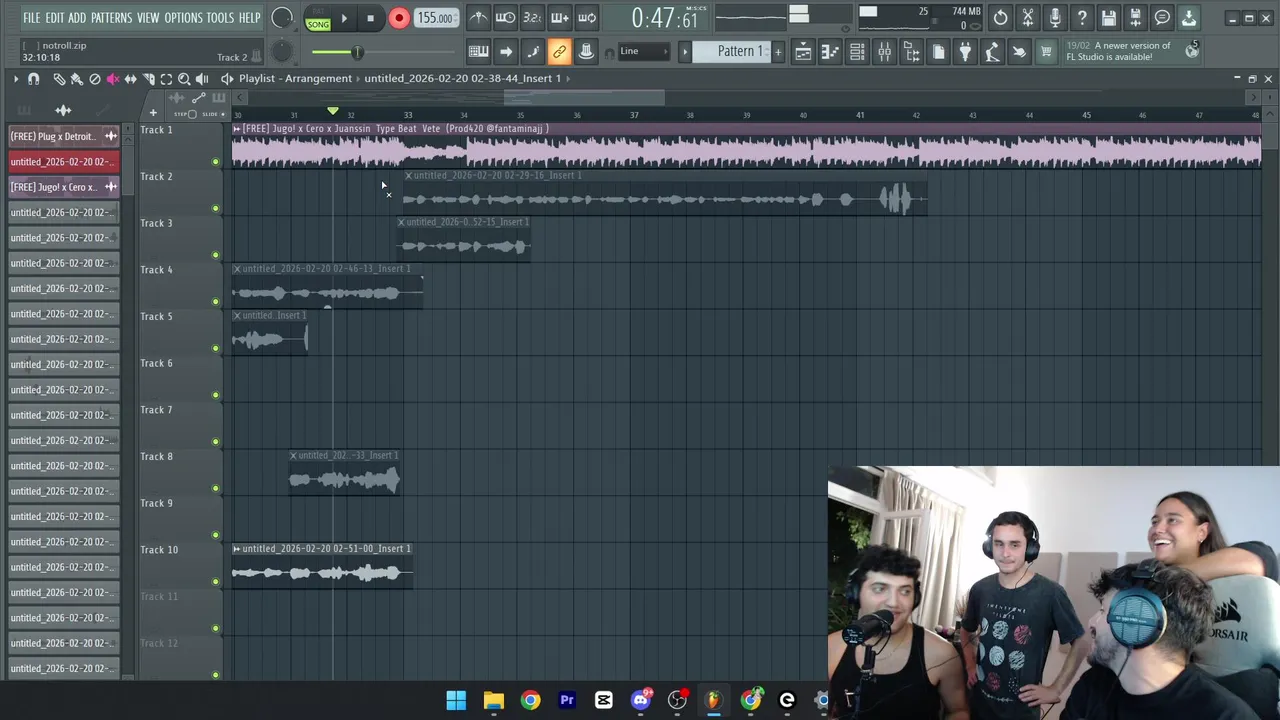Toggle the loop recording icon
Viewport: 1280px width, 720px height.
pos(586,18)
